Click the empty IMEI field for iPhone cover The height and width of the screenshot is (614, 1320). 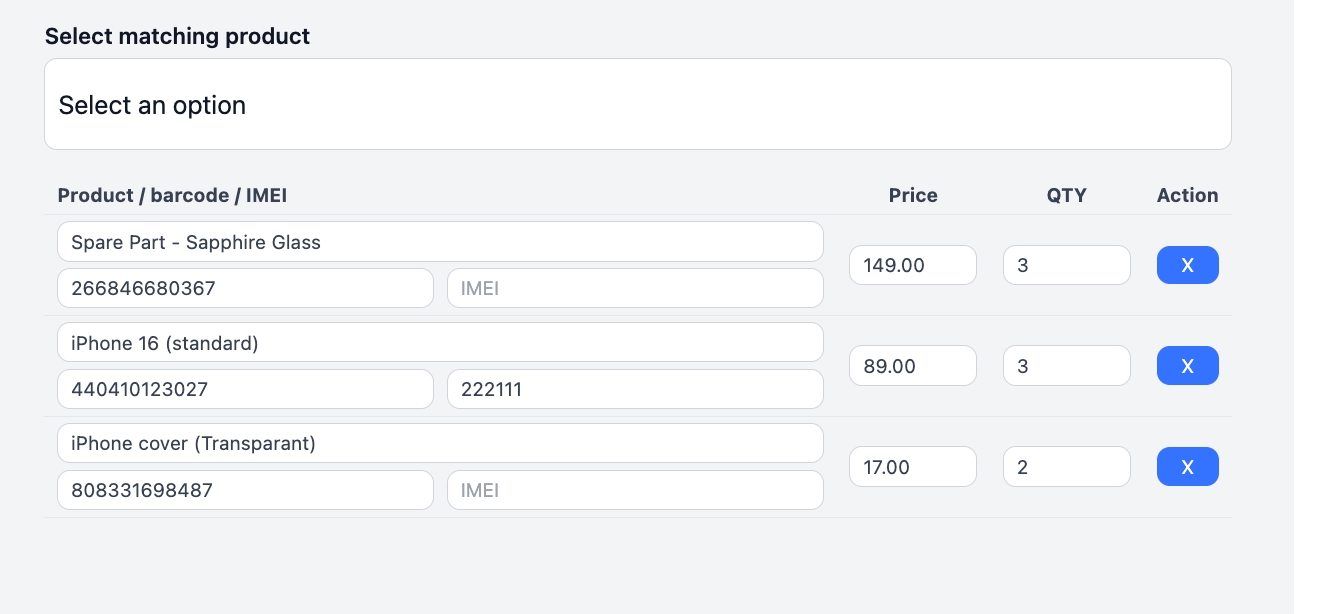click(x=635, y=490)
